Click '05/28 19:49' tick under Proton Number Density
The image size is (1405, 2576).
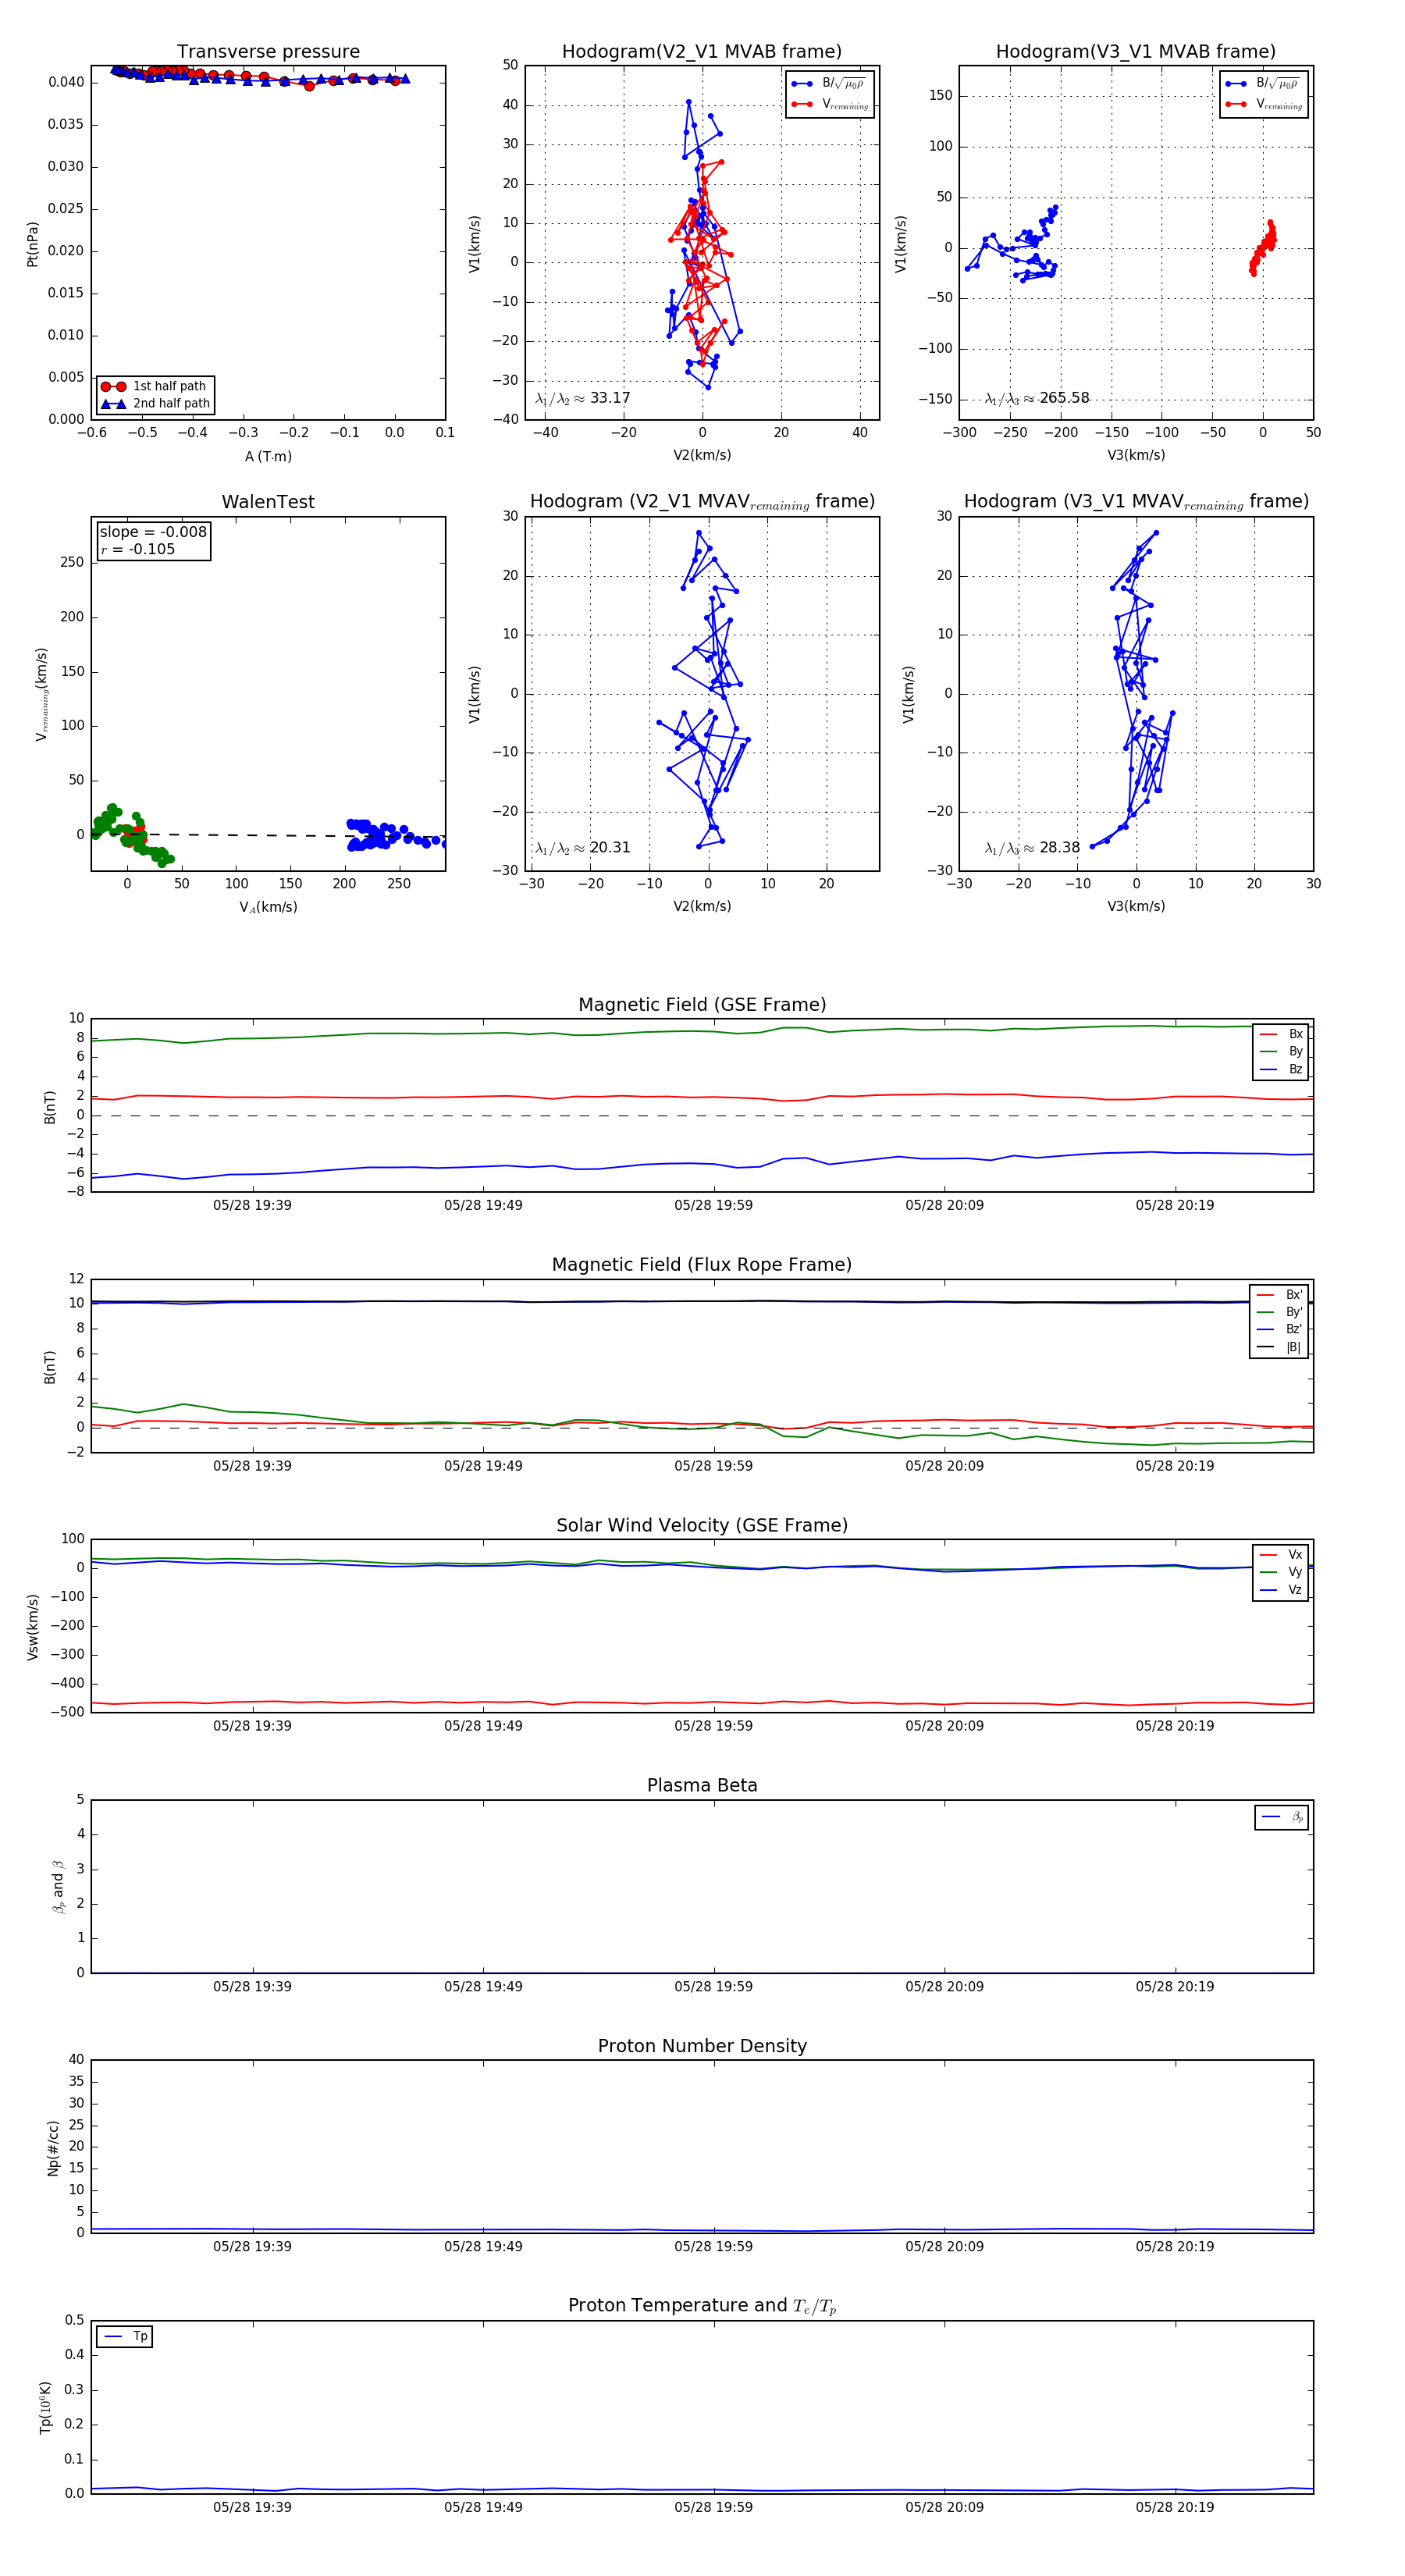click(483, 2247)
